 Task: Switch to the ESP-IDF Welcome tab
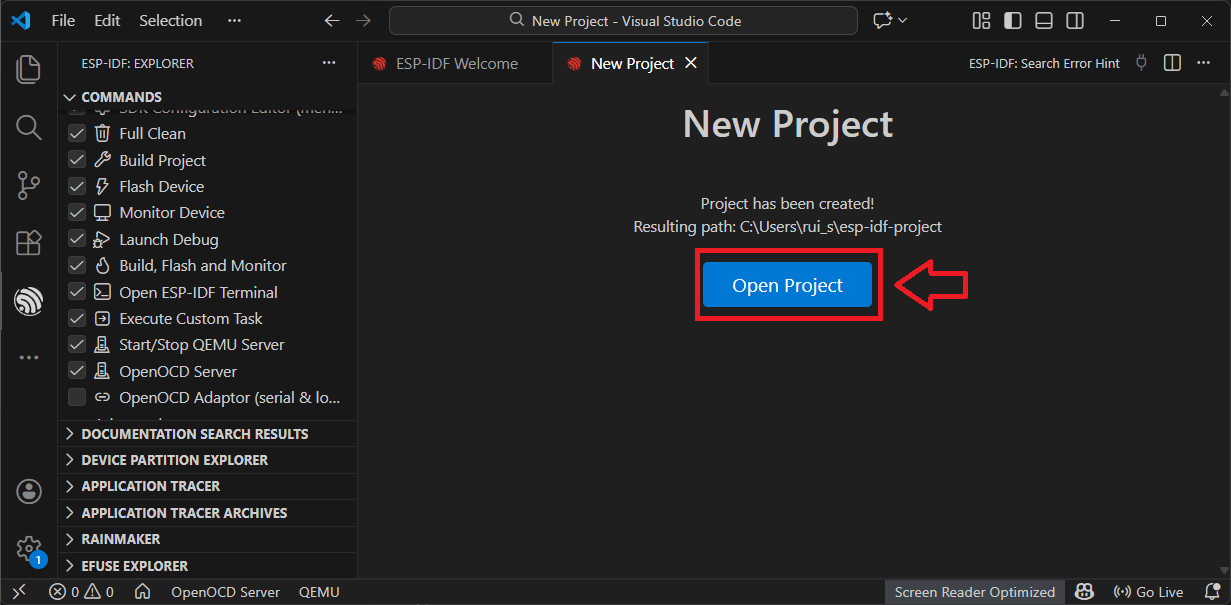tap(454, 62)
